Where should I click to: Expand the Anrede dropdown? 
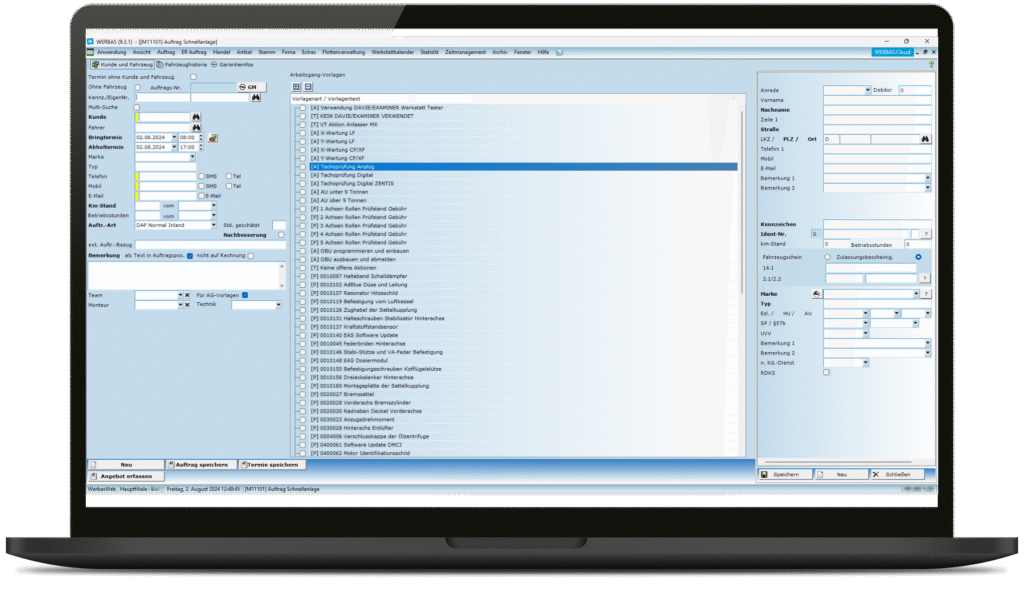pos(867,90)
